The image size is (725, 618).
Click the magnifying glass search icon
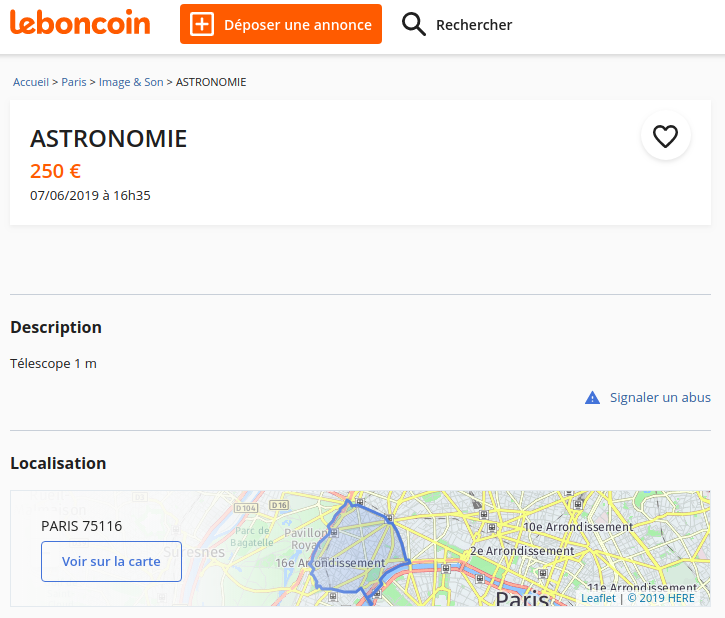414,24
